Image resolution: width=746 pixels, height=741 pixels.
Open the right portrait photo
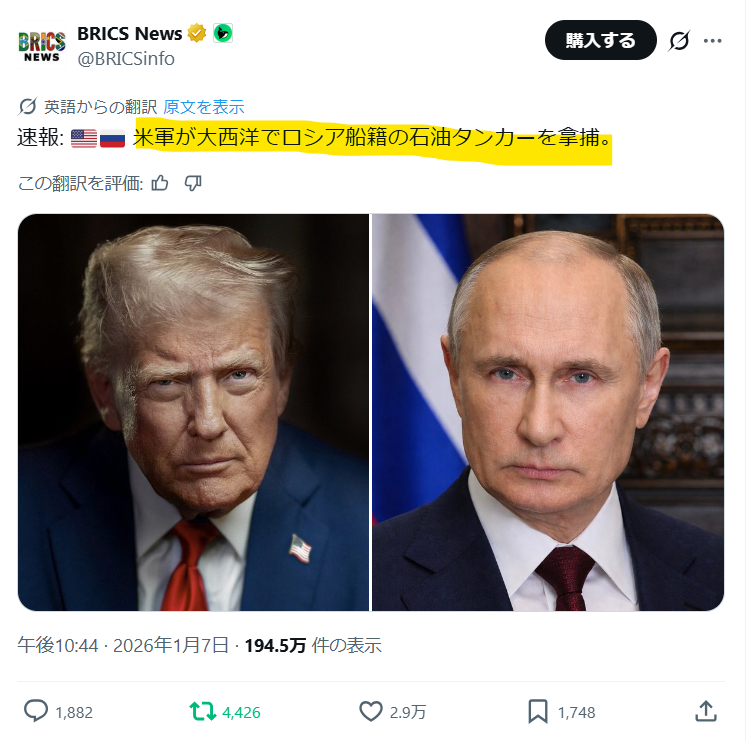tap(548, 412)
